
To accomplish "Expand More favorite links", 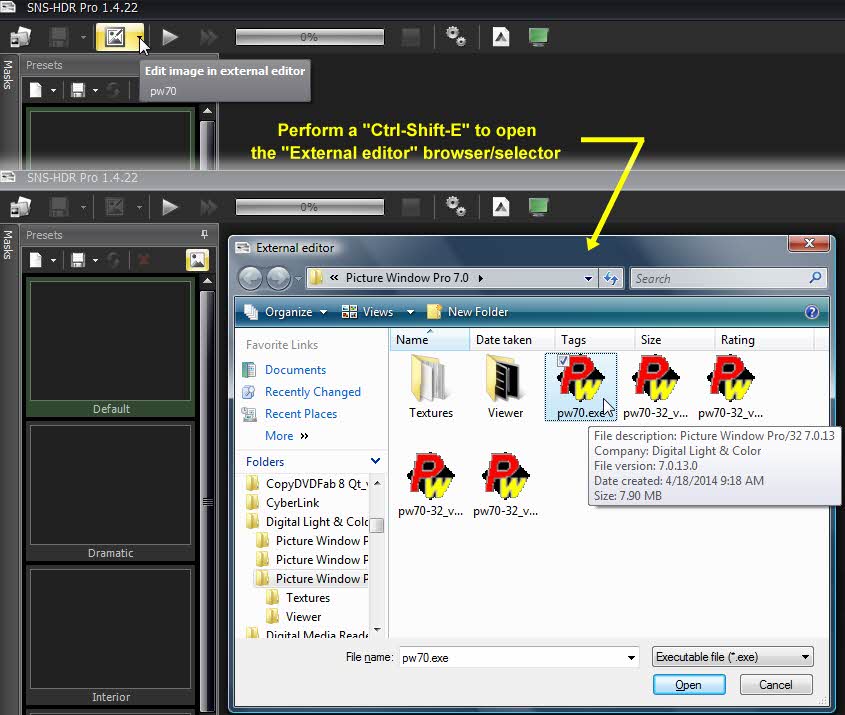I will coord(286,436).
